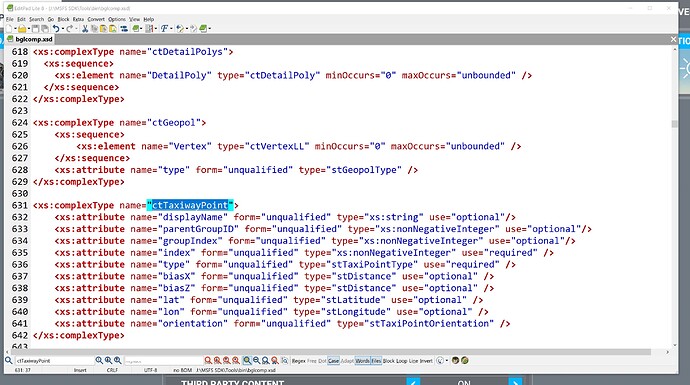
Task: Open dropdown arrow next to Open folder icon
Action: click(29, 29)
